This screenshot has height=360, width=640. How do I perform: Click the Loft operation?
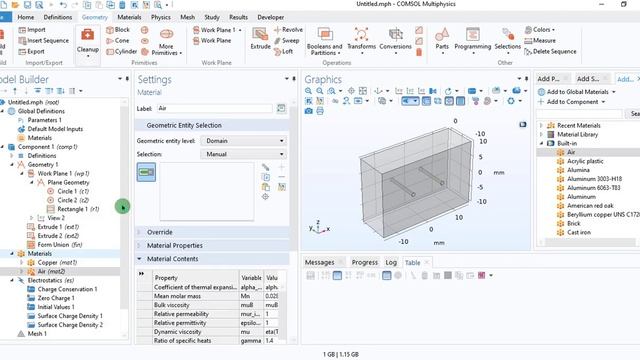coord(284,51)
